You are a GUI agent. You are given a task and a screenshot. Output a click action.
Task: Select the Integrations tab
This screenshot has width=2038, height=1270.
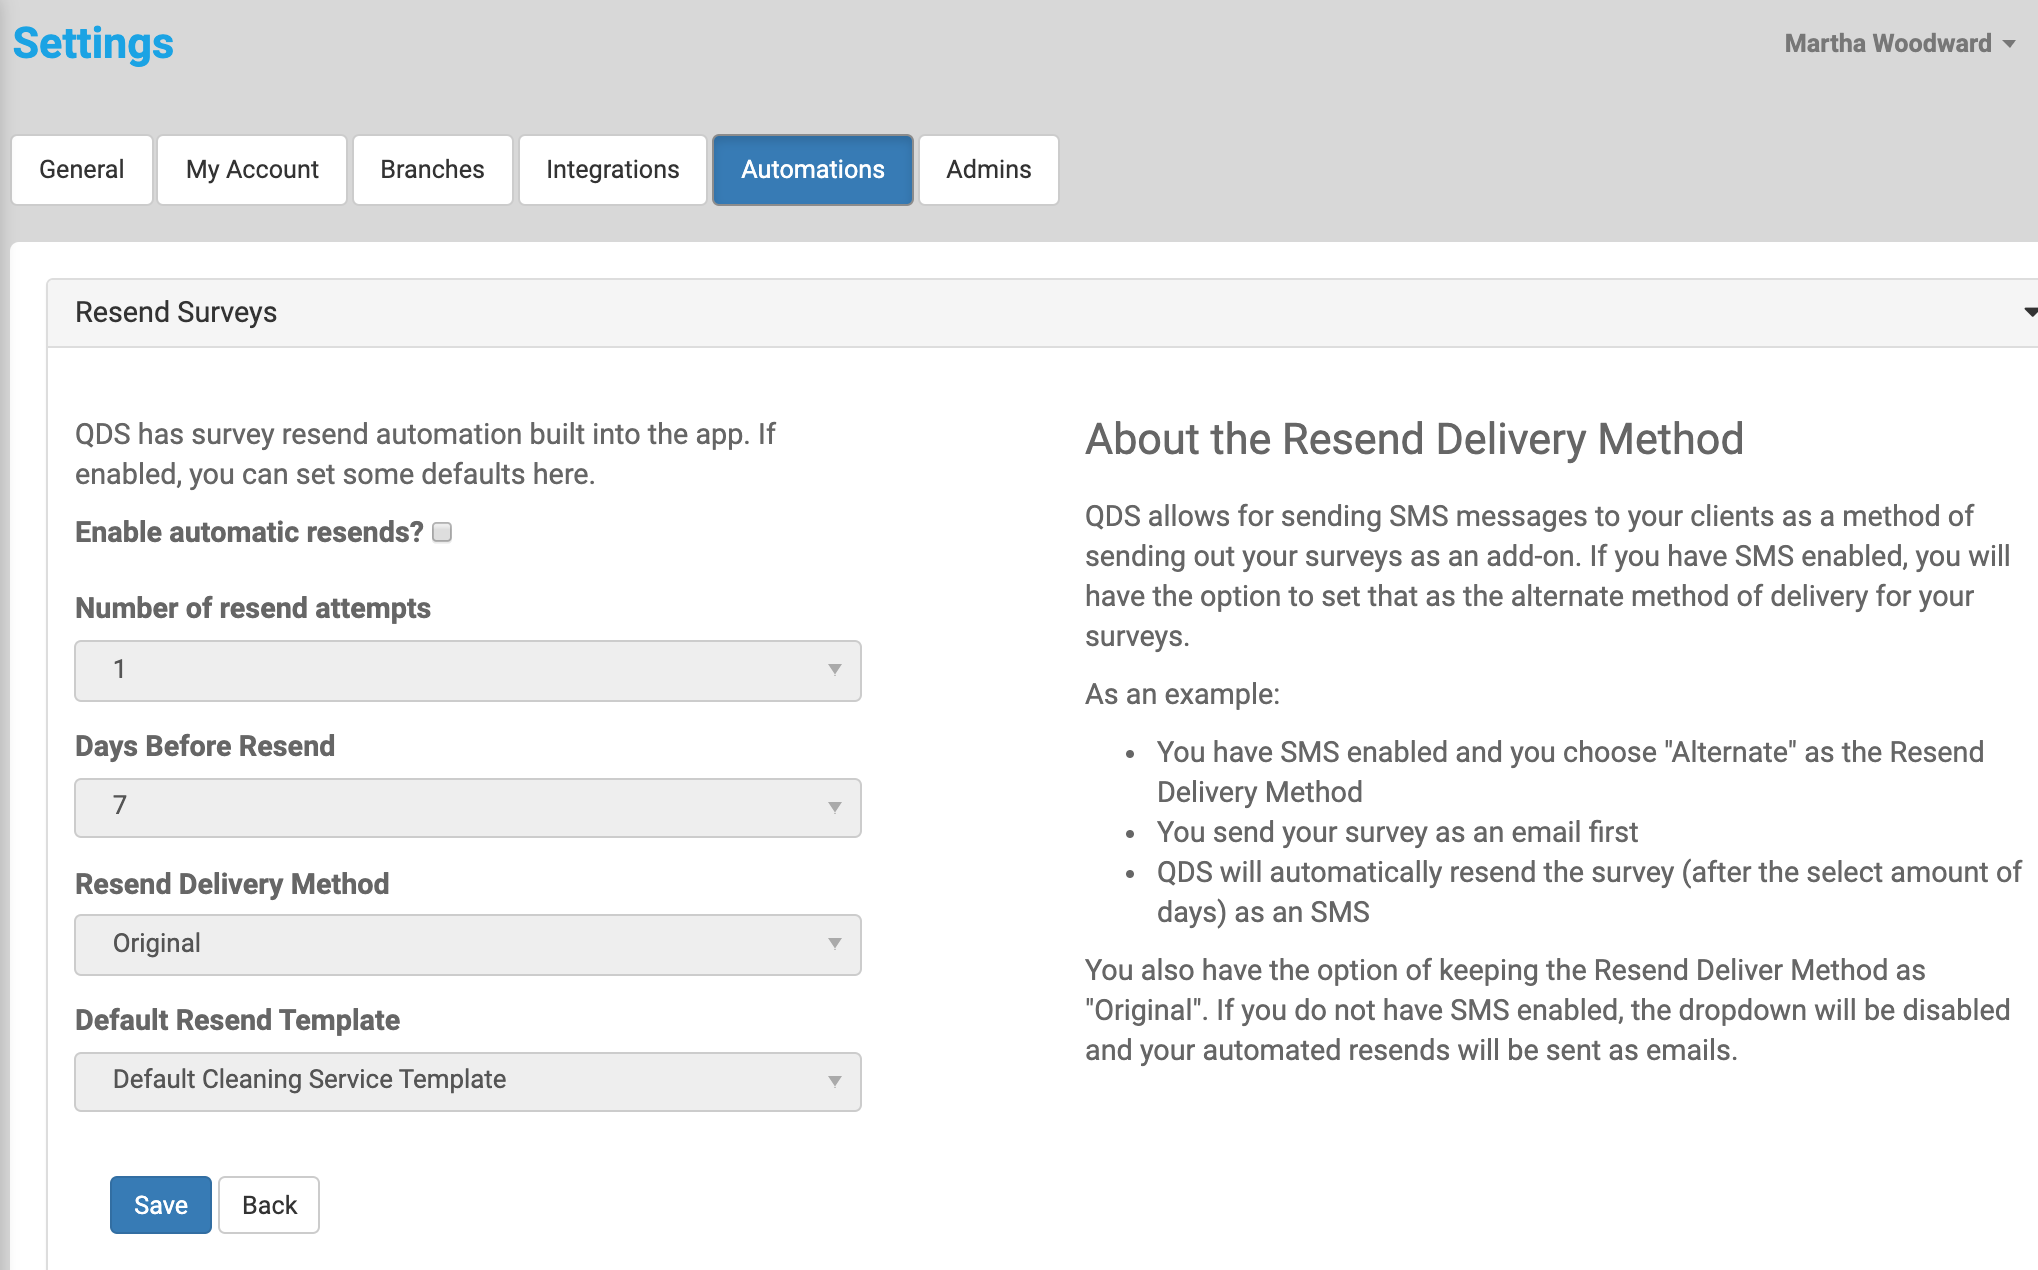tap(612, 170)
